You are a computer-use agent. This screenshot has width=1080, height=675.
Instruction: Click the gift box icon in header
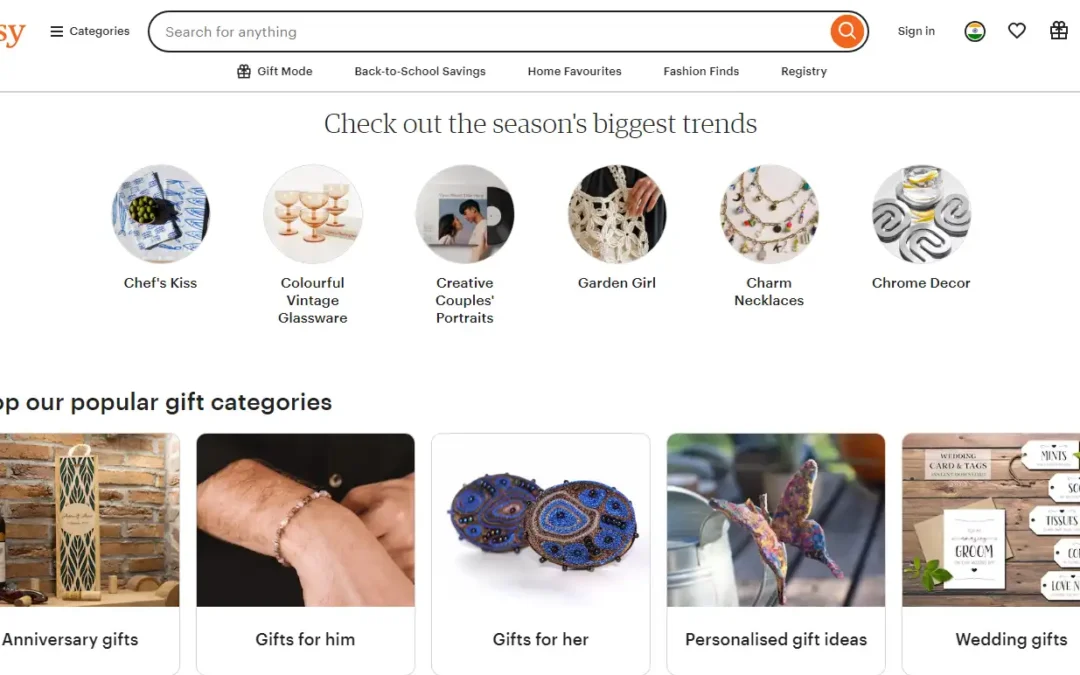pyautogui.click(x=1059, y=30)
